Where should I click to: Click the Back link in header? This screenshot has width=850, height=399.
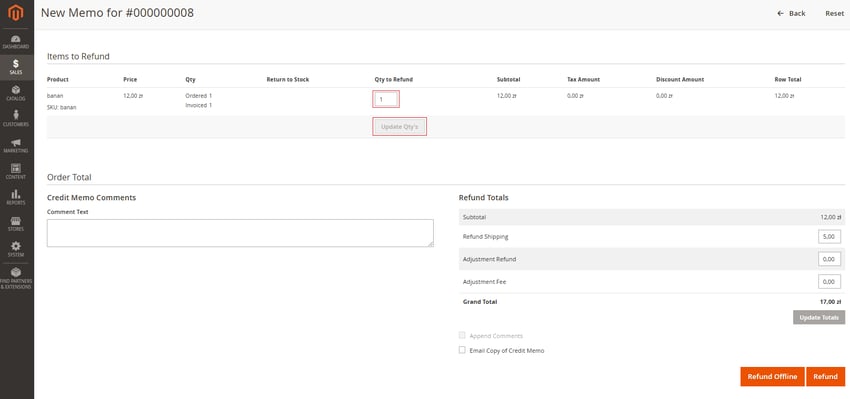[791, 14]
